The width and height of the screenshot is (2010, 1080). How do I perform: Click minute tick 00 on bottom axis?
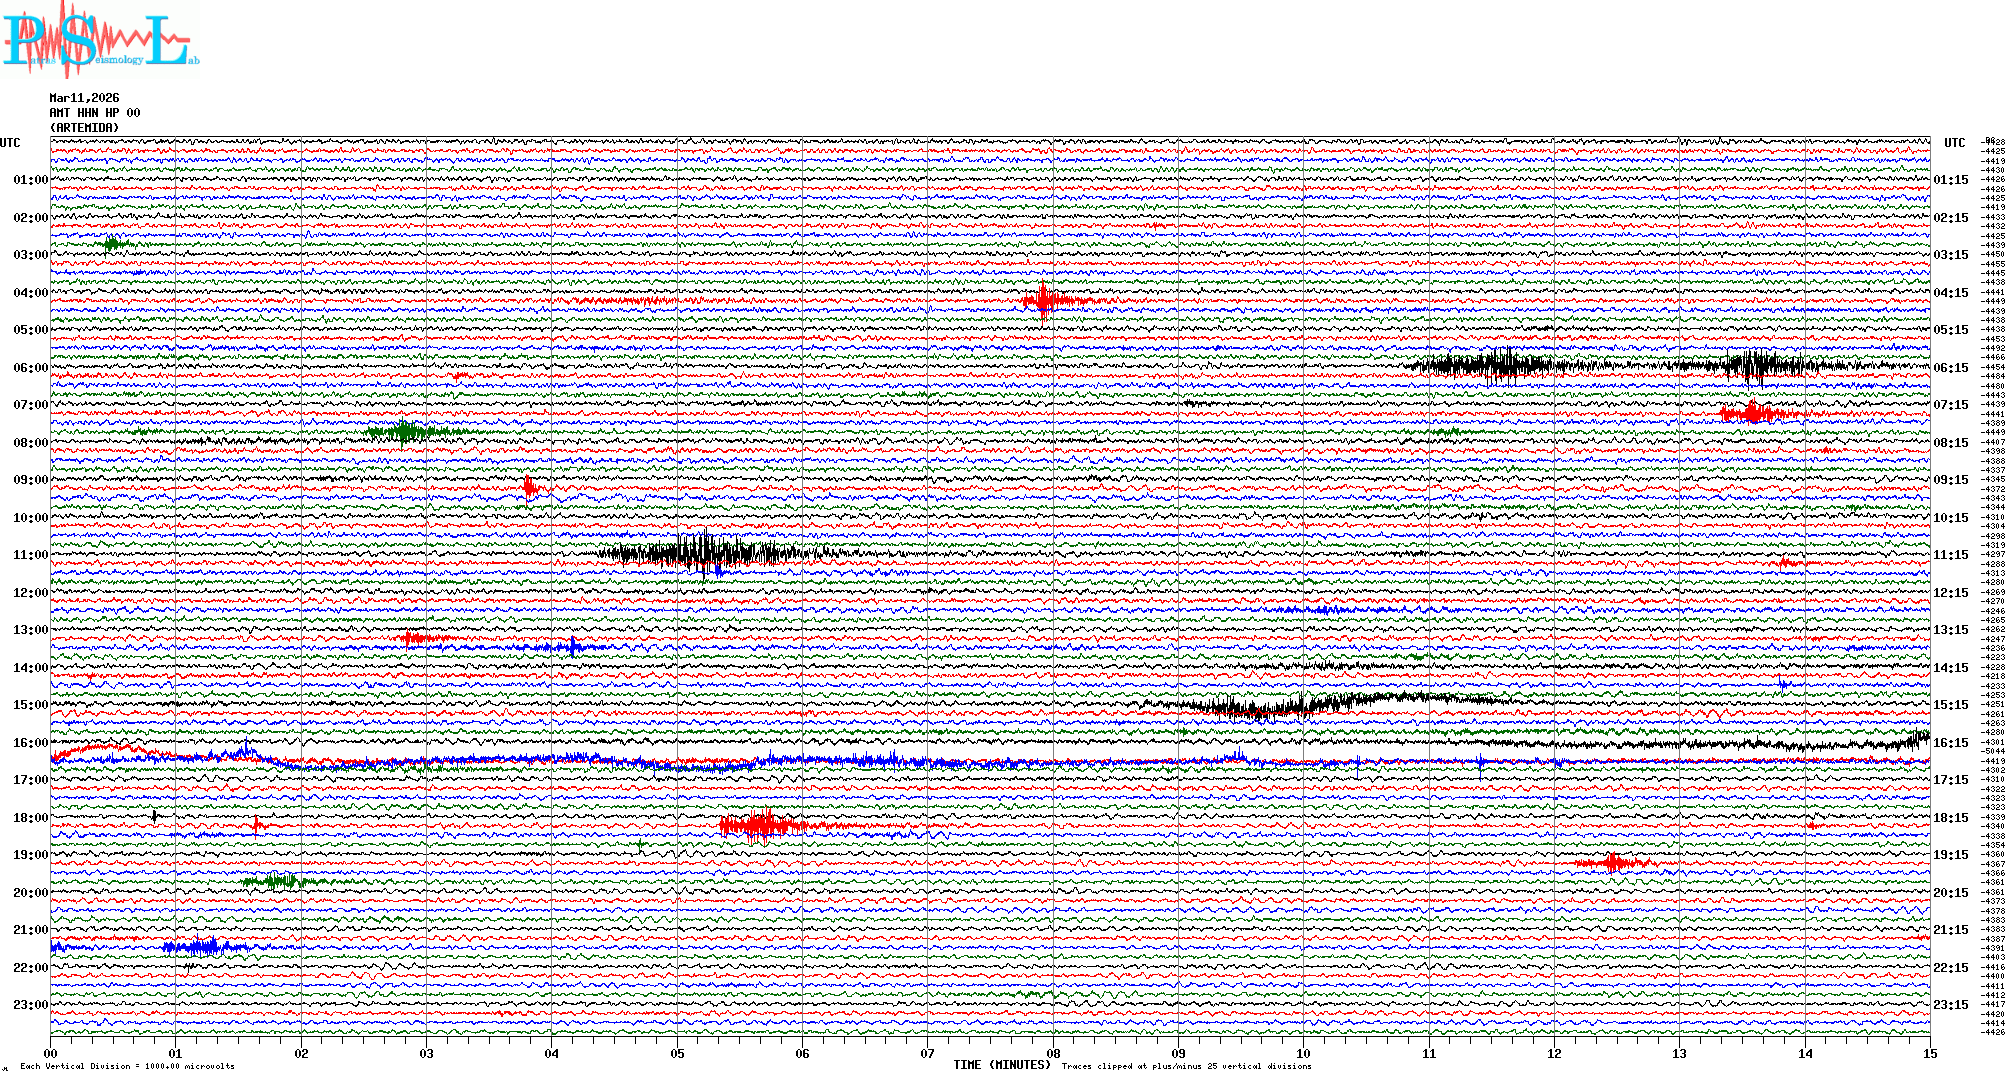click(x=51, y=1053)
